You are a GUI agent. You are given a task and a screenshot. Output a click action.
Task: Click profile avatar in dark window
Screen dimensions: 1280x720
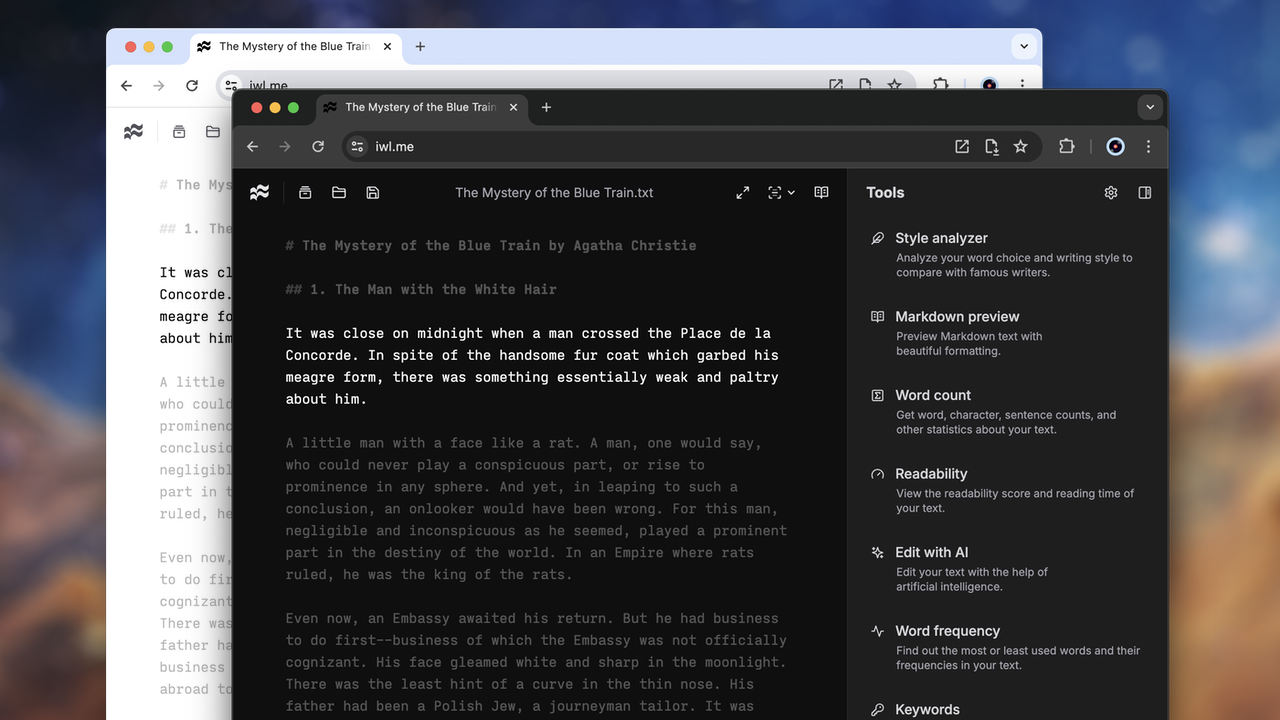pos(1116,146)
